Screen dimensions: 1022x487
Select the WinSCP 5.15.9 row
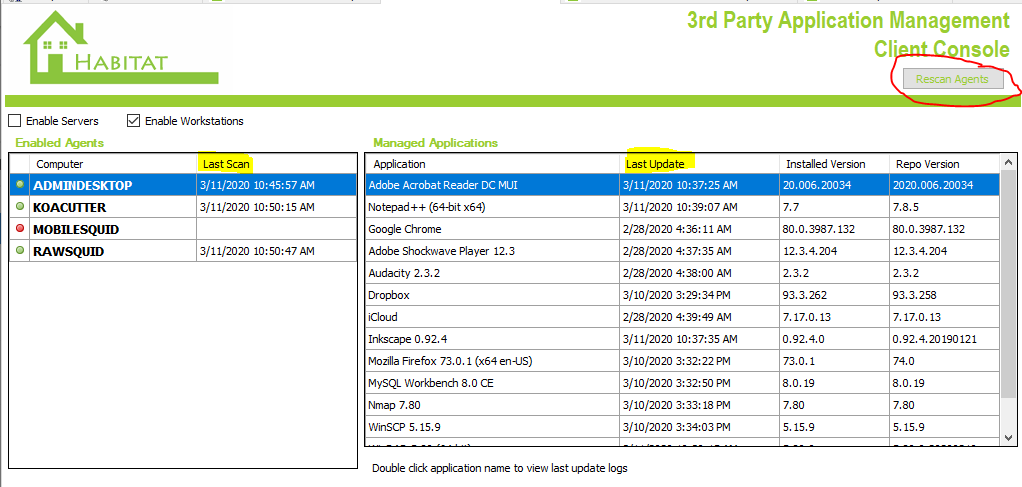[682, 427]
